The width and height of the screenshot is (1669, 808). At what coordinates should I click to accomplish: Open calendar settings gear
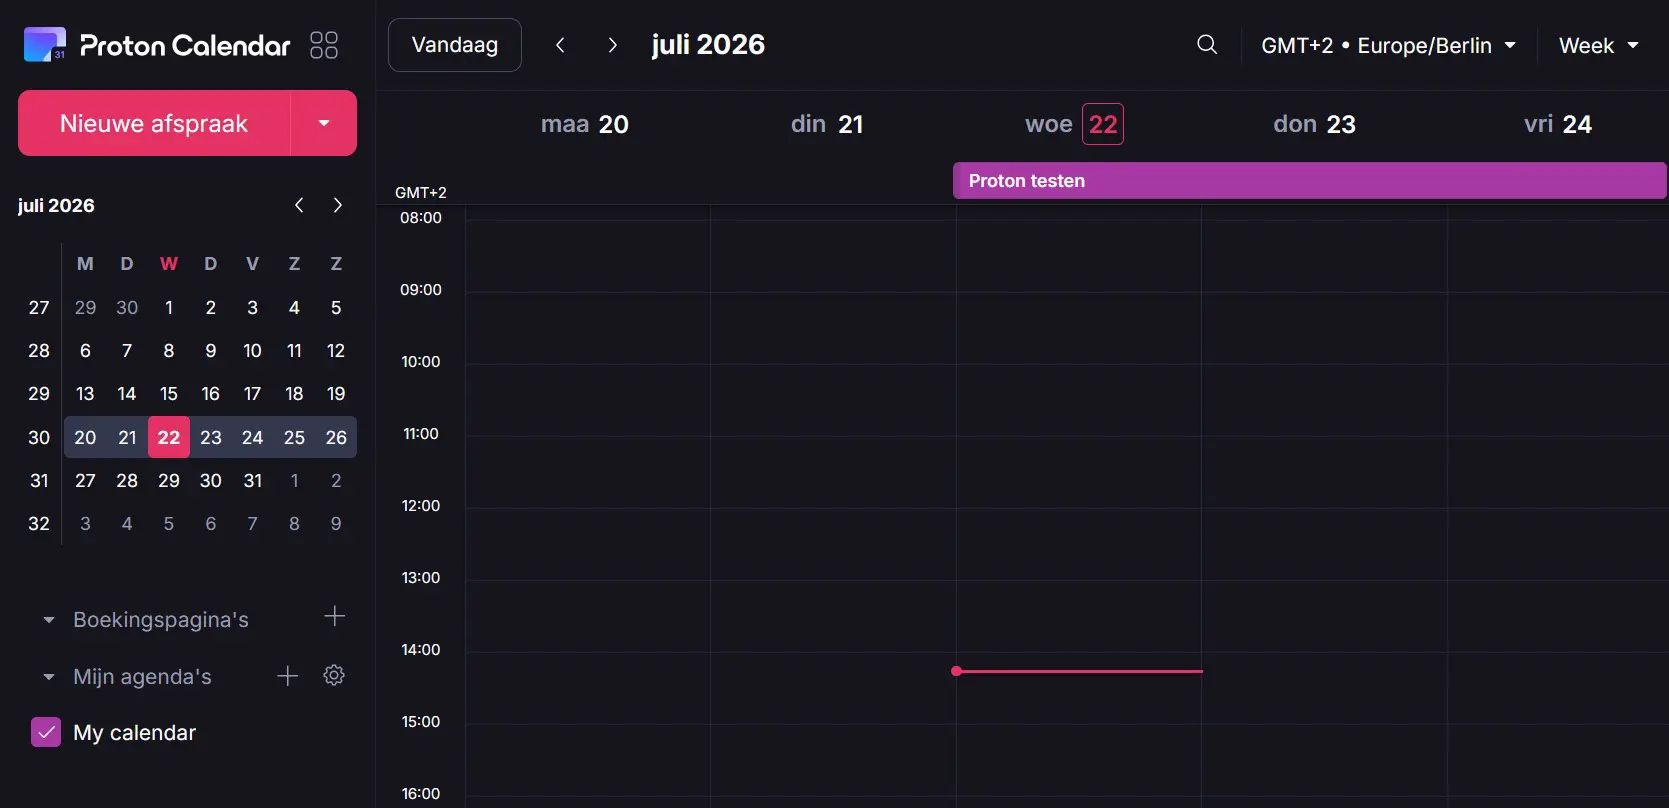pyautogui.click(x=334, y=676)
